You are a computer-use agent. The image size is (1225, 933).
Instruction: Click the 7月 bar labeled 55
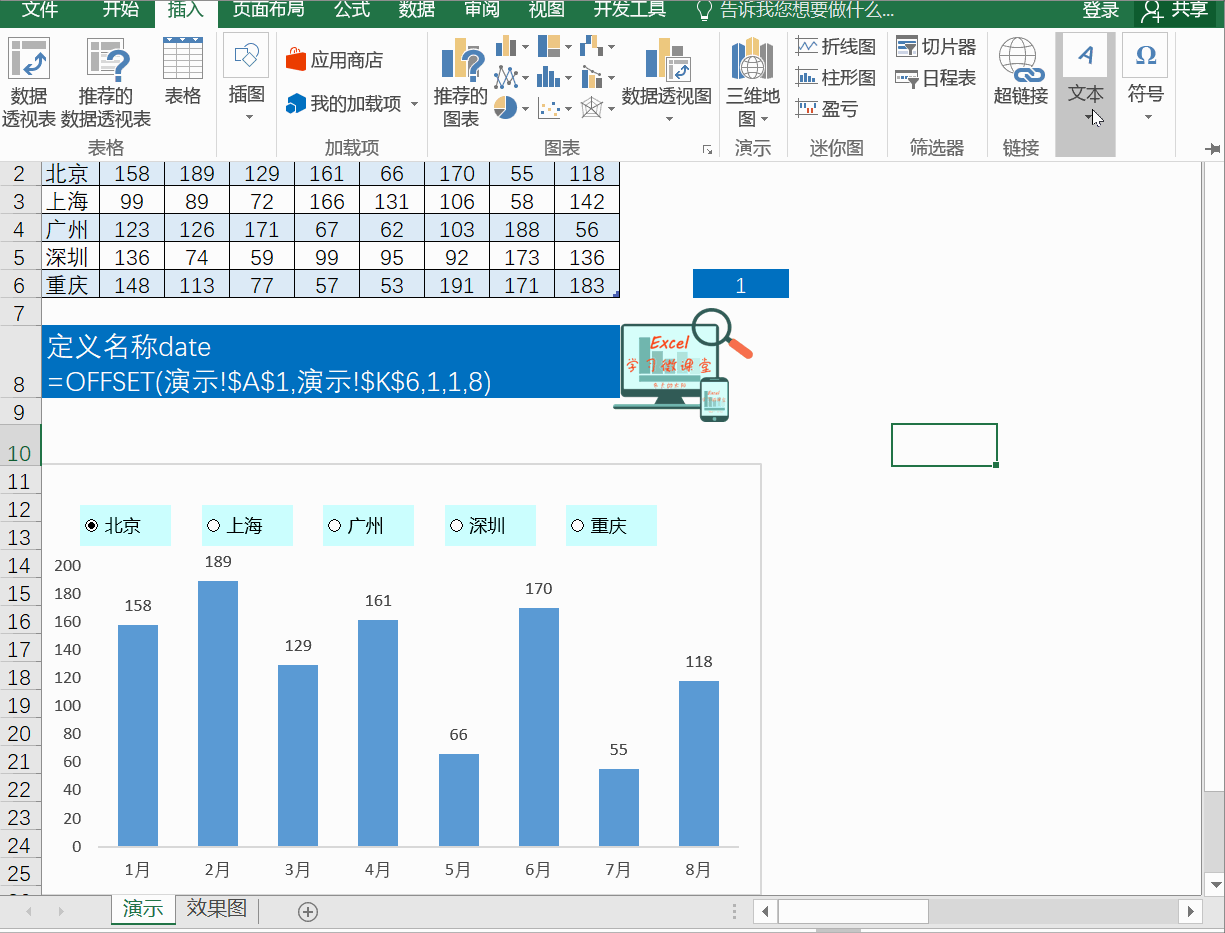[x=619, y=807]
